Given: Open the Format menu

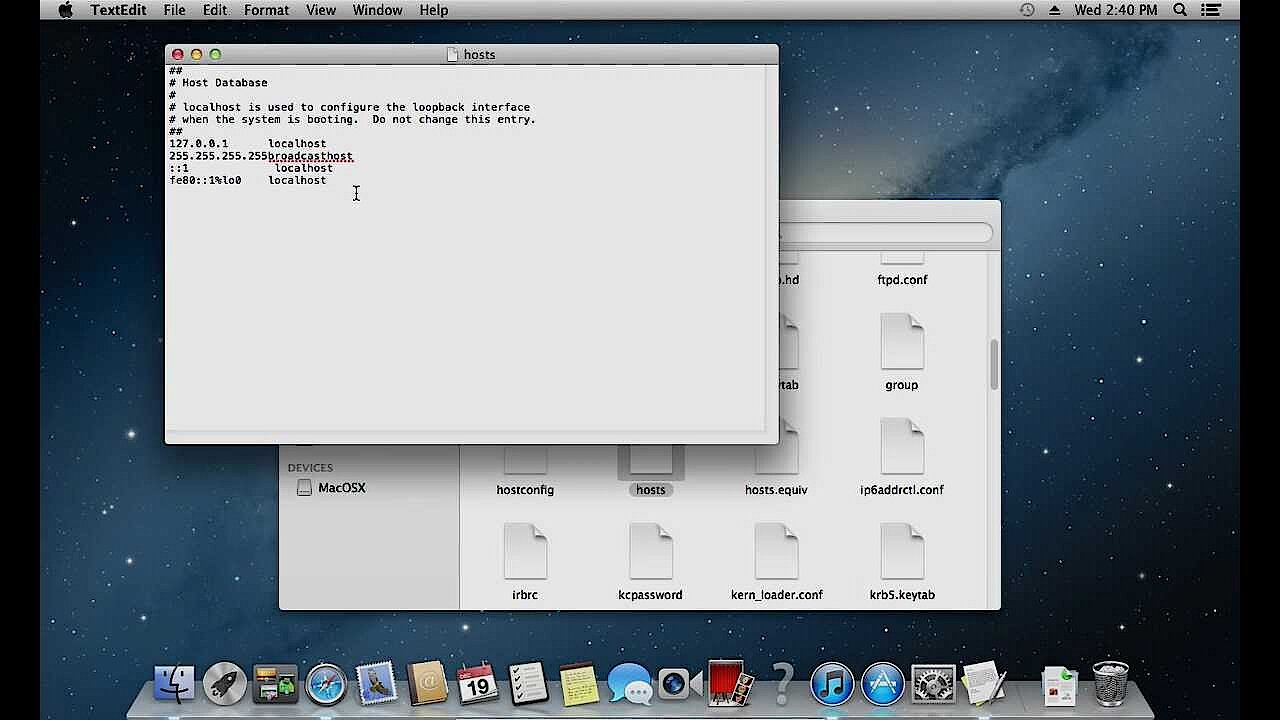Looking at the screenshot, I should [266, 10].
